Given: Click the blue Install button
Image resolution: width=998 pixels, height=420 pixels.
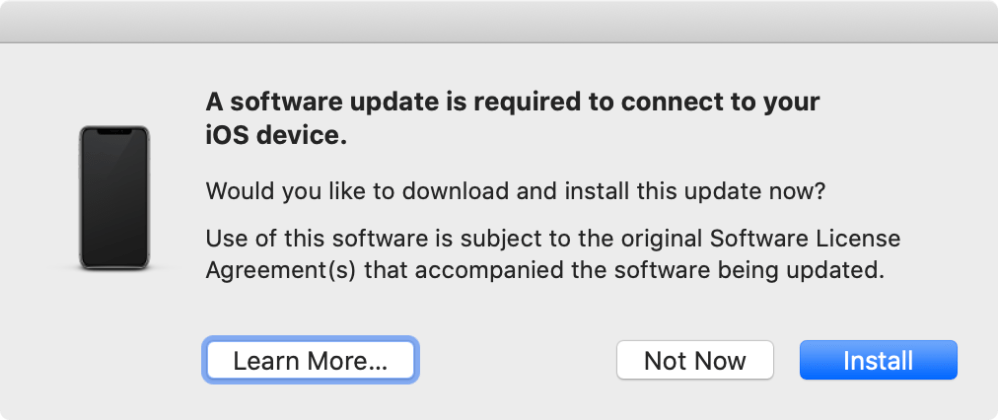Looking at the screenshot, I should (878, 360).
